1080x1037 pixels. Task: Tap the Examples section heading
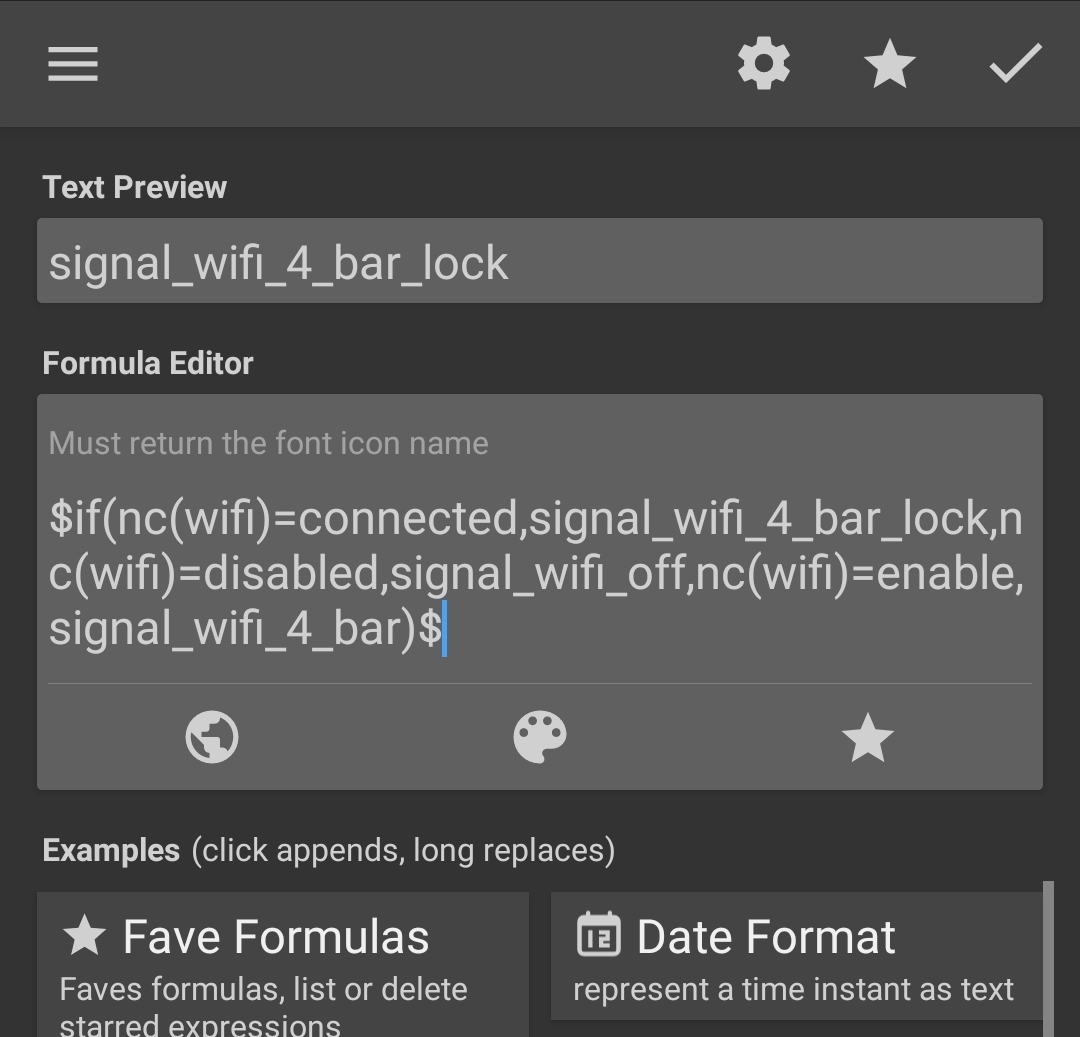click(x=111, y=850)
